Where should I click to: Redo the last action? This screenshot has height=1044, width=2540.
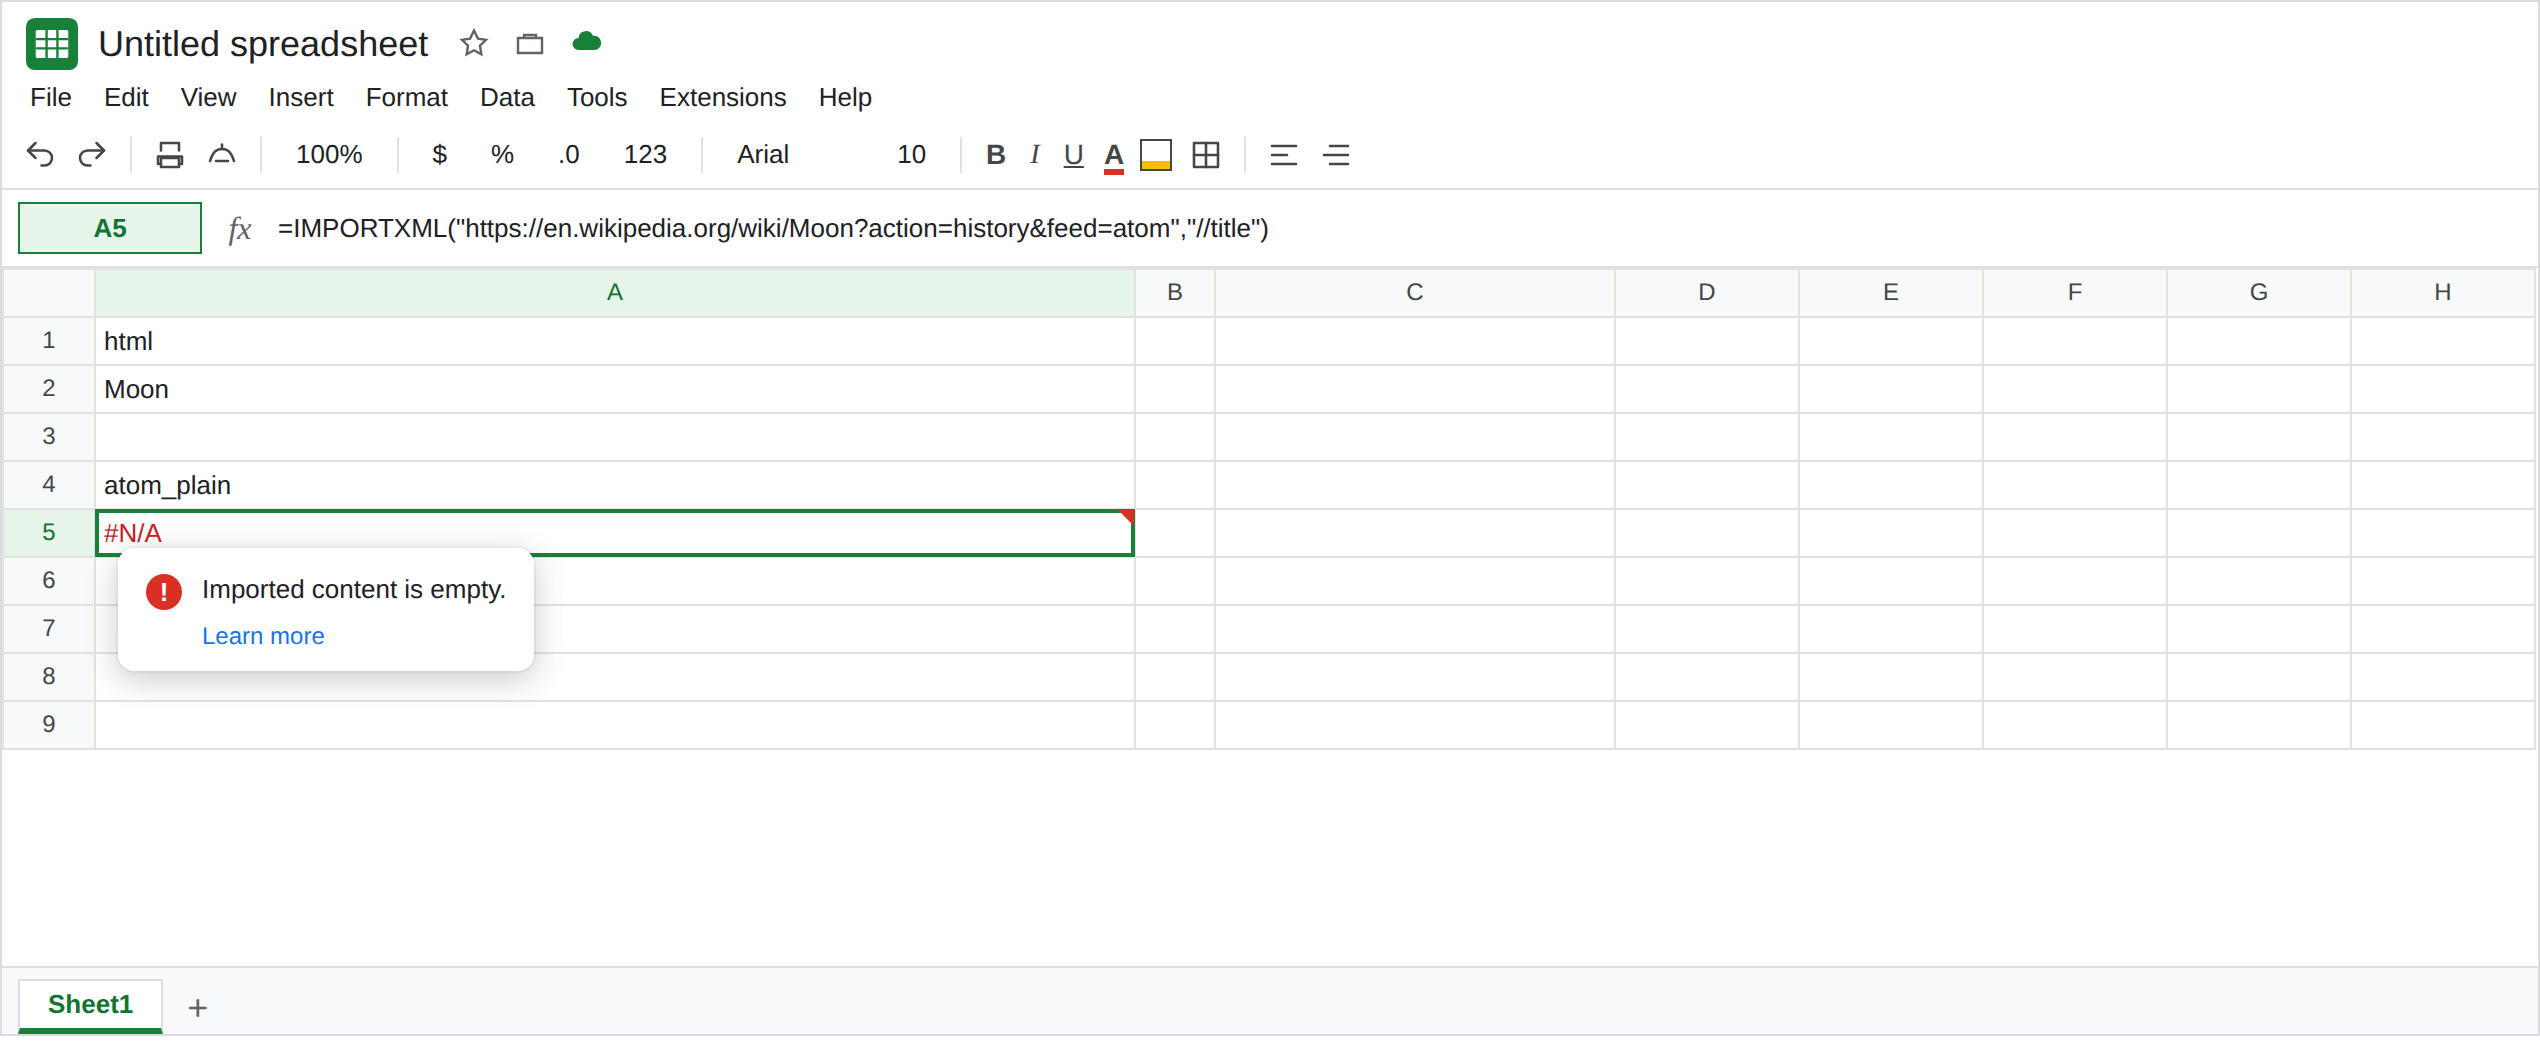(92, 155)
